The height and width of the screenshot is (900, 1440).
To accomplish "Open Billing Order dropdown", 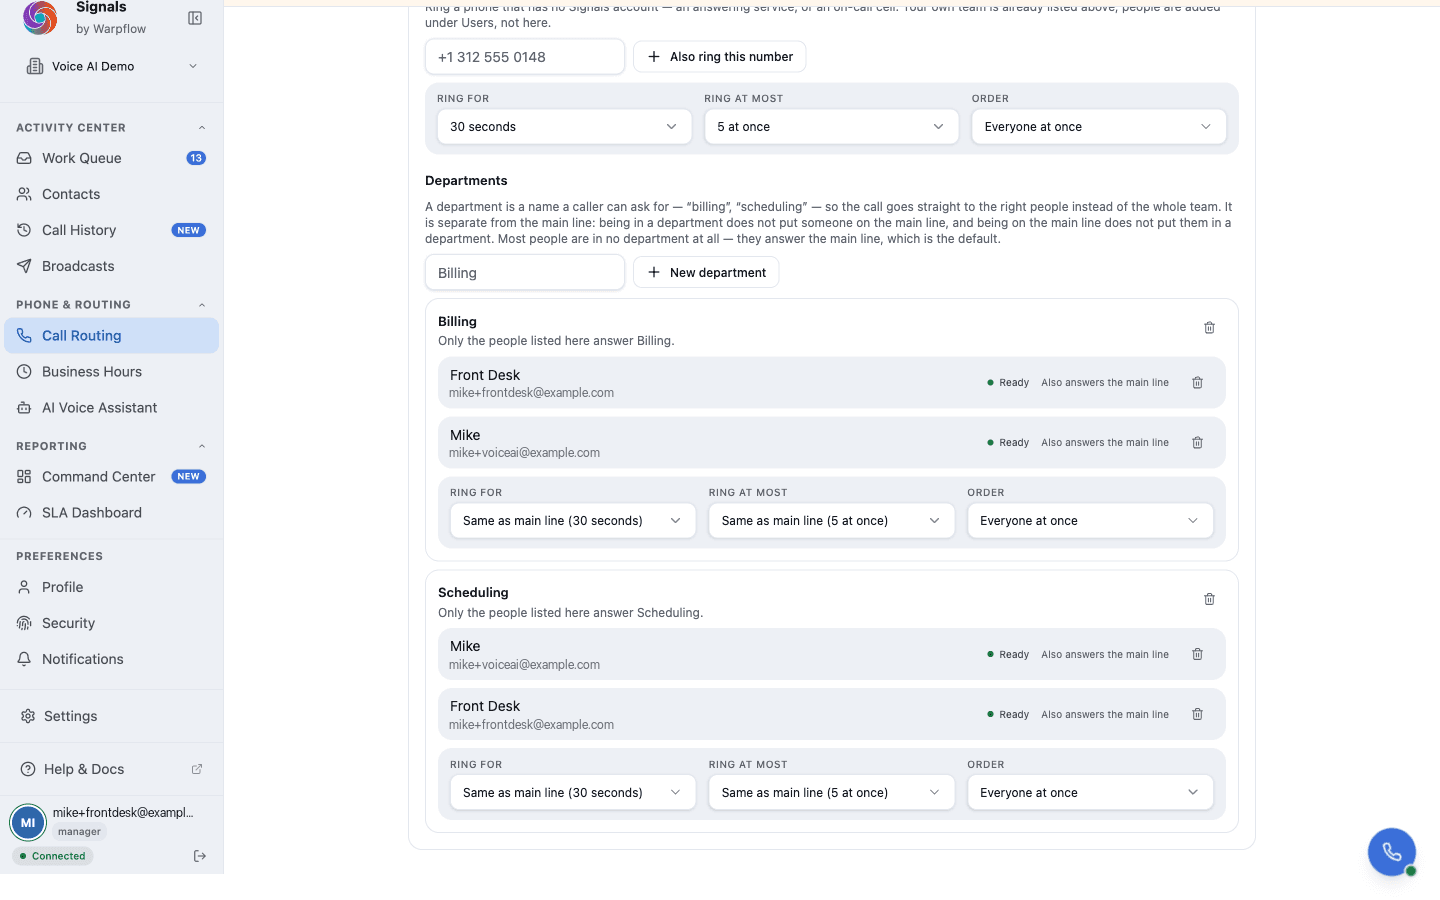I will [1090, 521].
